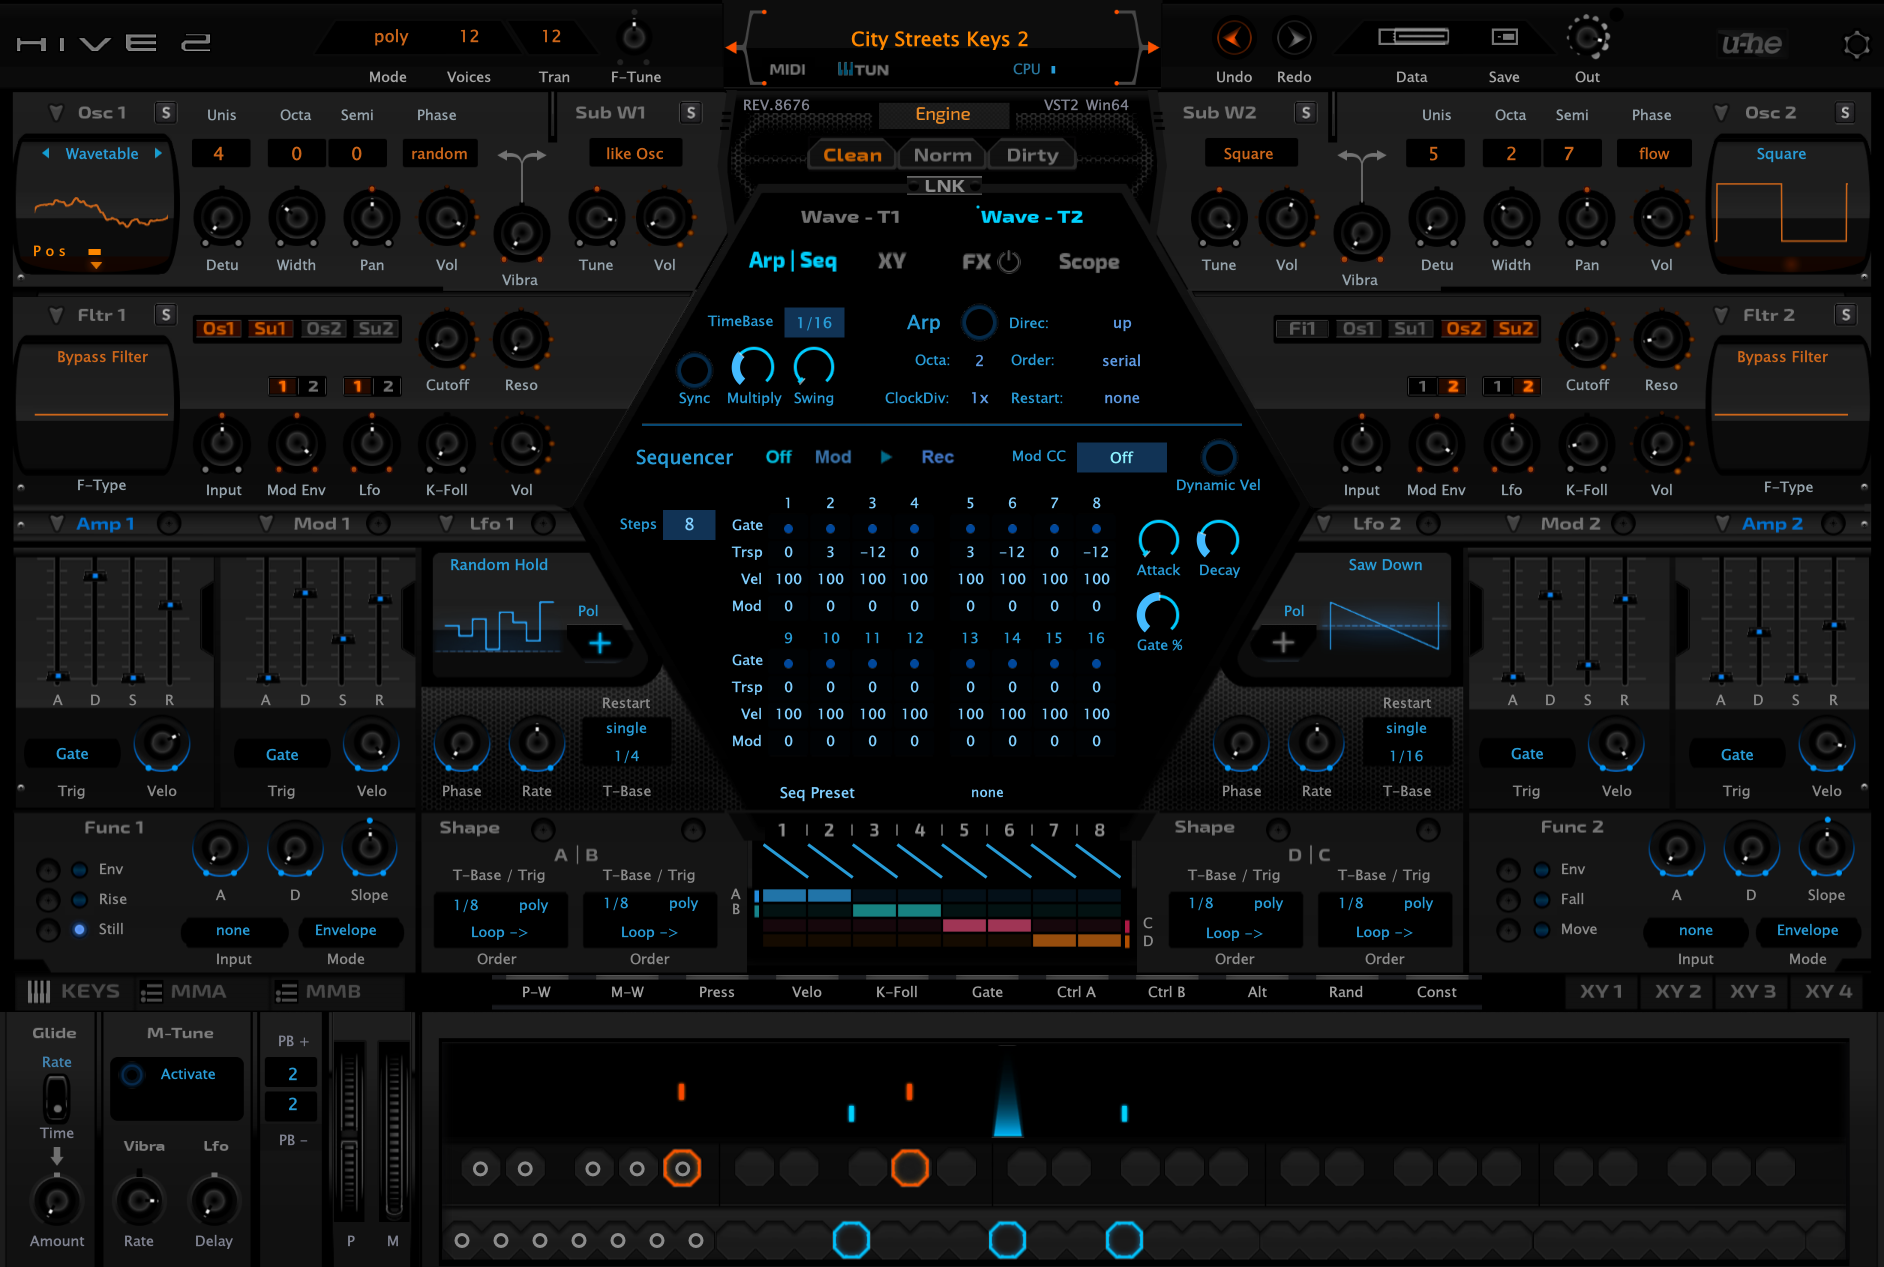Click the Osc 2 solo S button
Viewport: 1884px width, 1267px height.
pos(1844,113)
